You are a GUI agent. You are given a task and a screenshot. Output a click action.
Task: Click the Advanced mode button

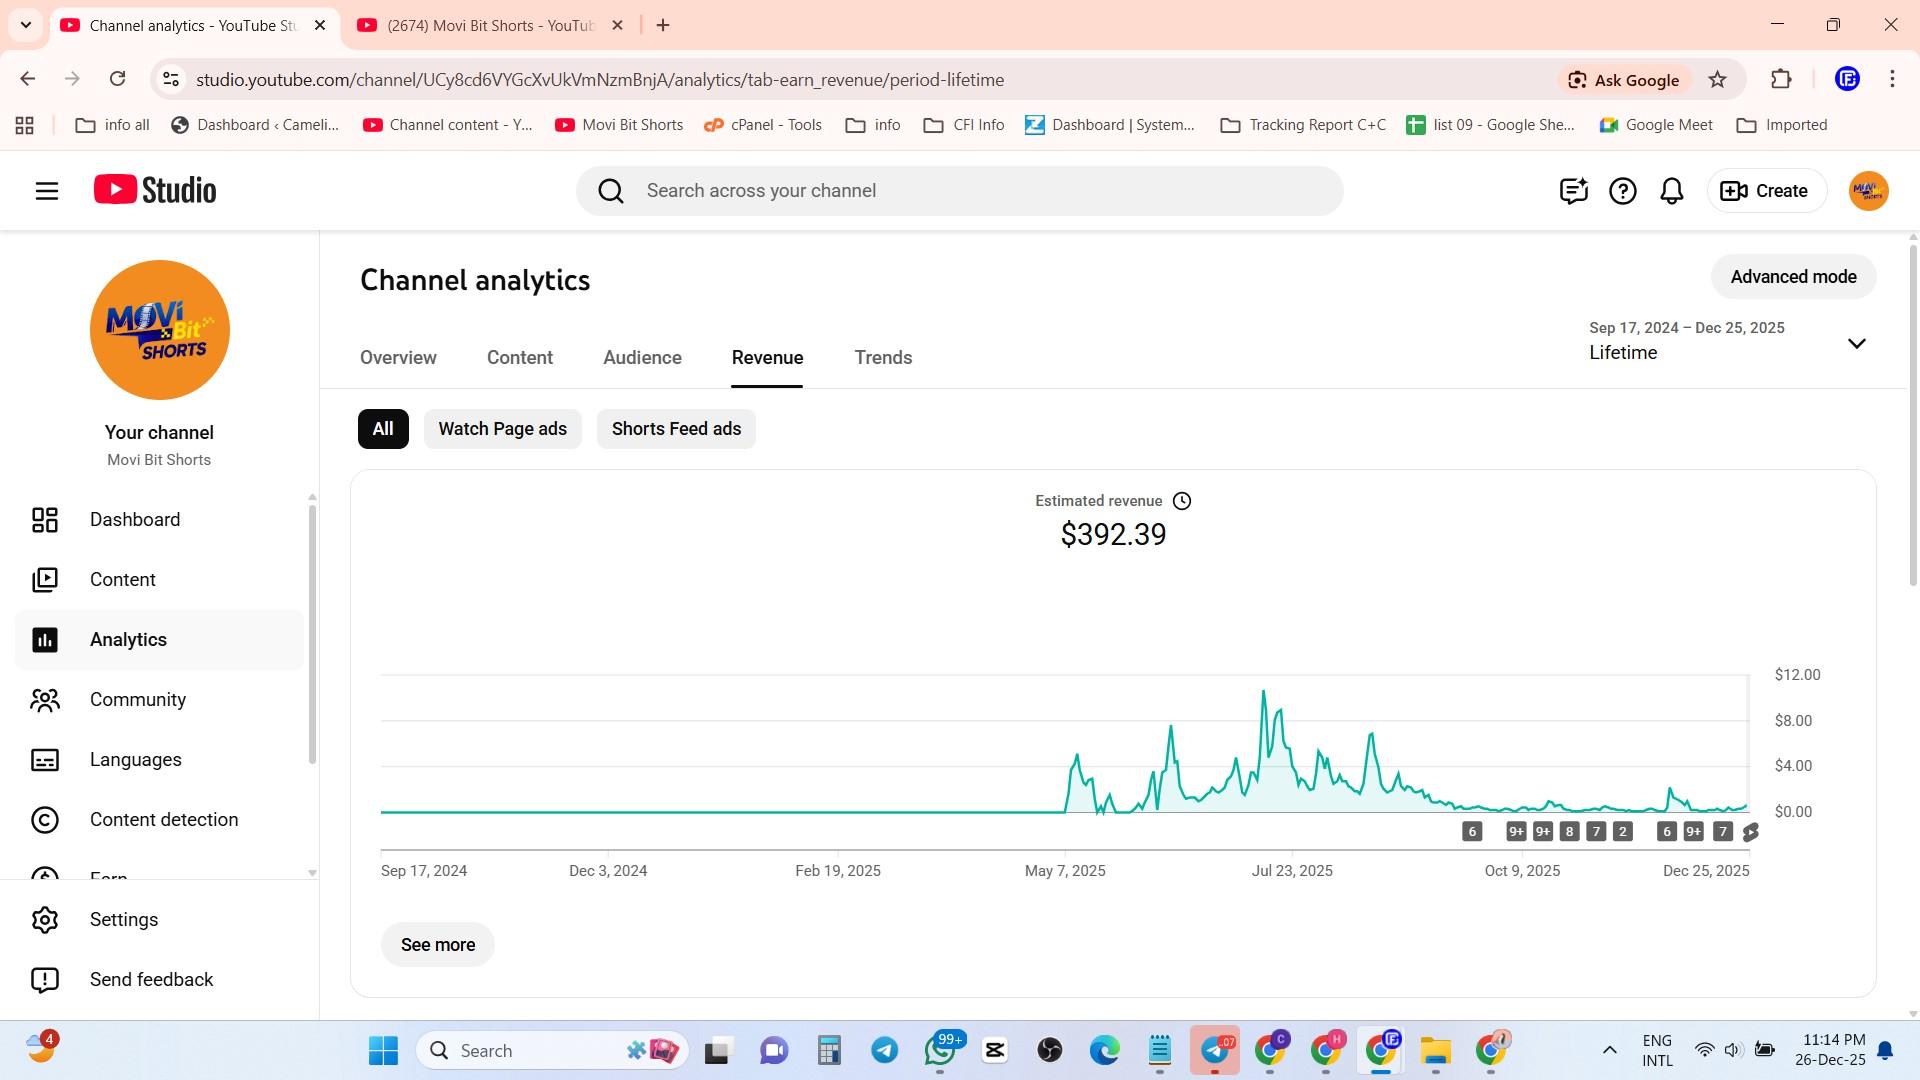(1793, 277)
